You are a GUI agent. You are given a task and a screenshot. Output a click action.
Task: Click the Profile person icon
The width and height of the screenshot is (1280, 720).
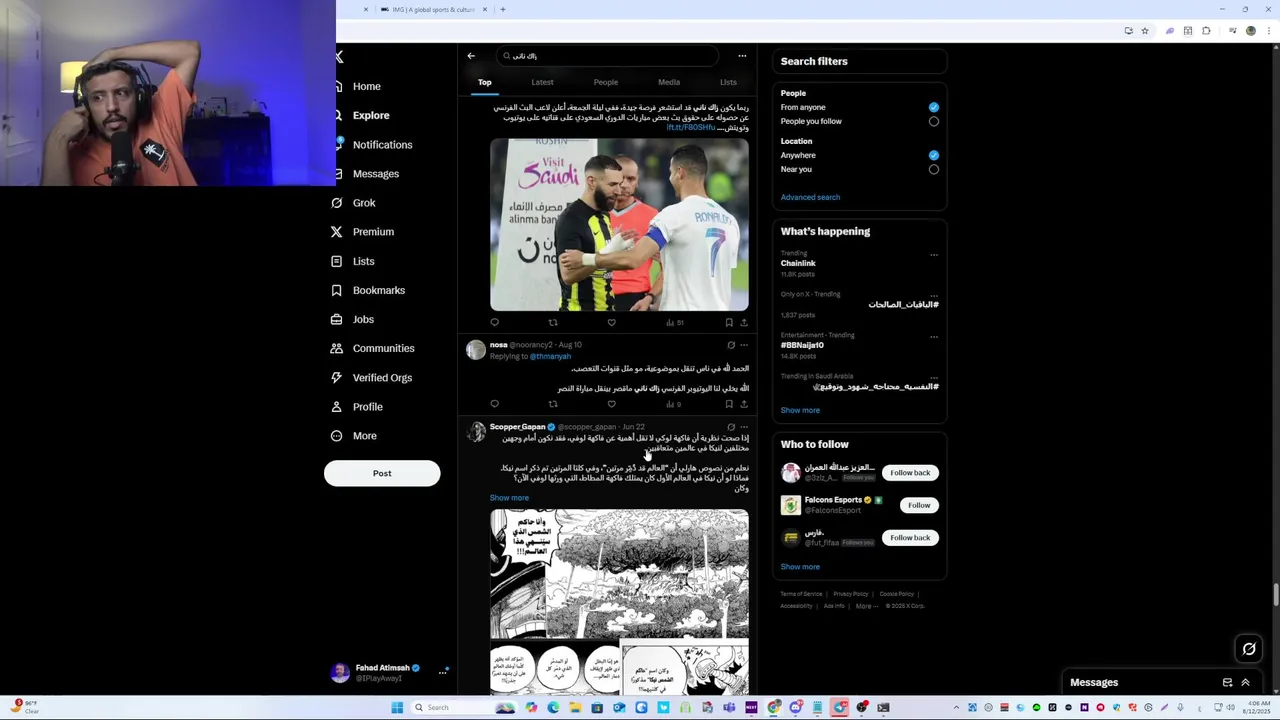[337, 407]
